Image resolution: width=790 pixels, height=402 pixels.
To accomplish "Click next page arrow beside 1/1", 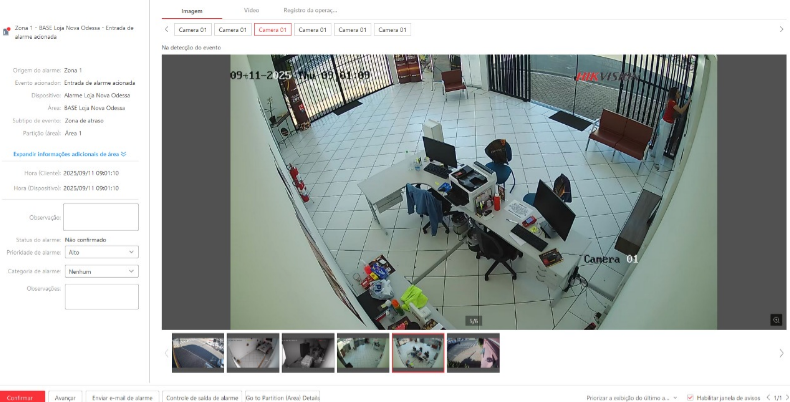I will point(785,397).
